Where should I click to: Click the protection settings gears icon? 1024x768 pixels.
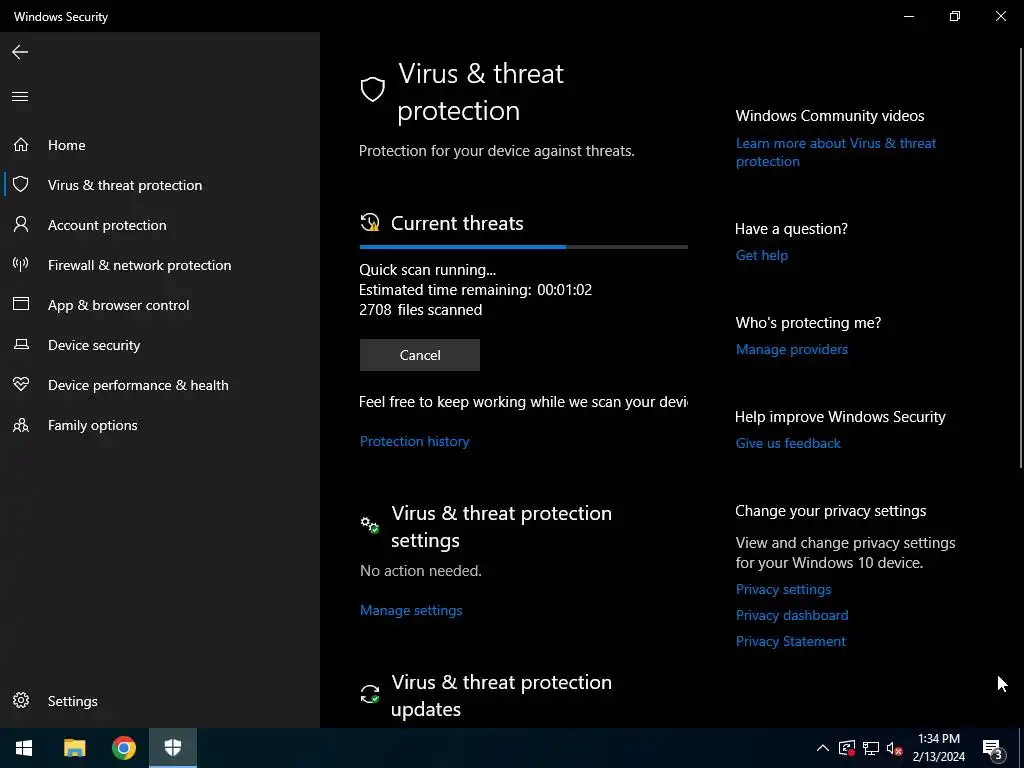pos(370,524)
